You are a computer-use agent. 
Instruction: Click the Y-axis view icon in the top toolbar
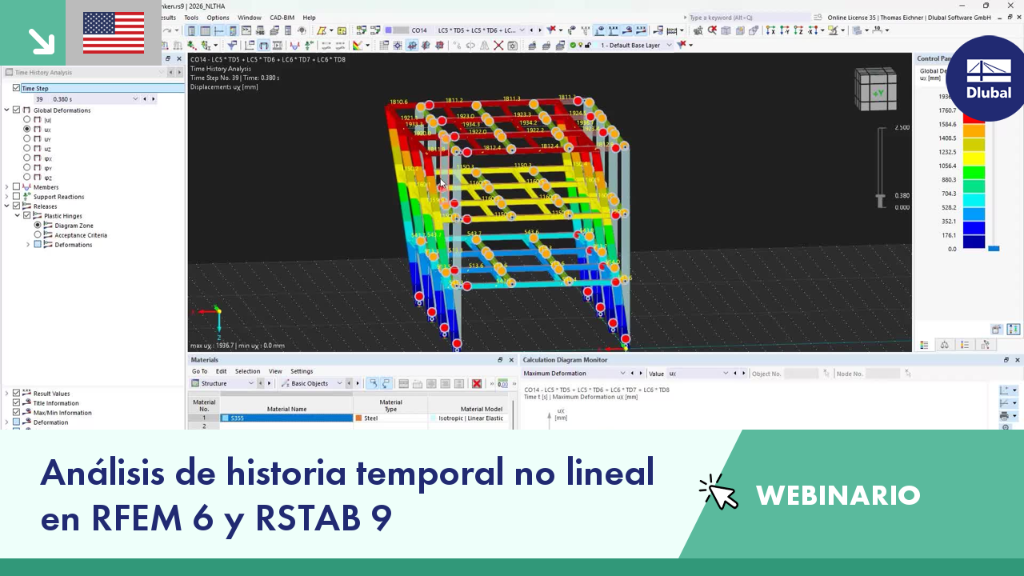784,30
